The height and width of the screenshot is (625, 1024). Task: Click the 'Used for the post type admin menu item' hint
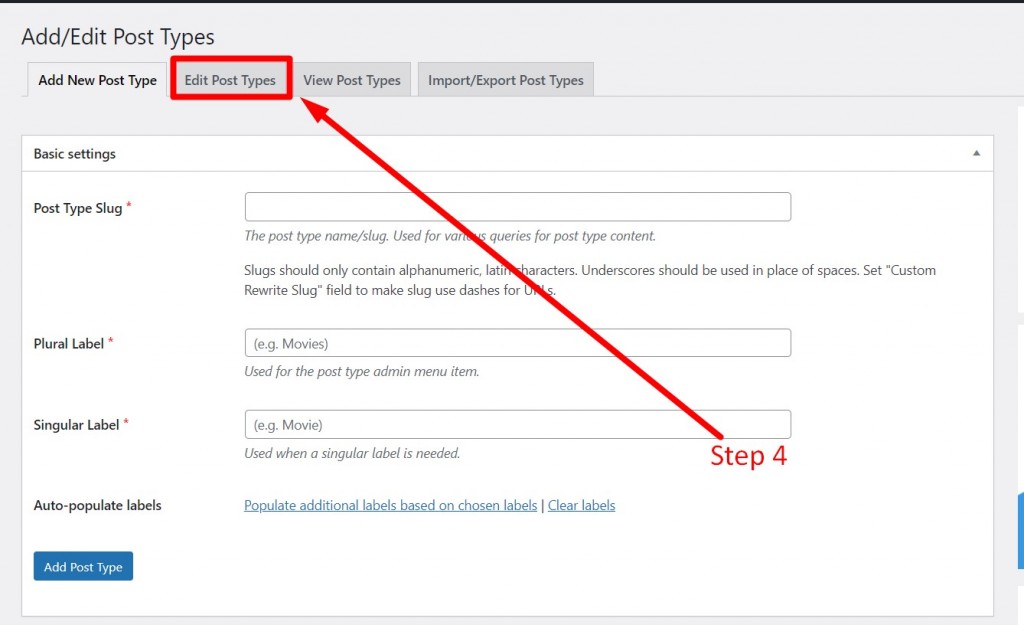[362, 371]
